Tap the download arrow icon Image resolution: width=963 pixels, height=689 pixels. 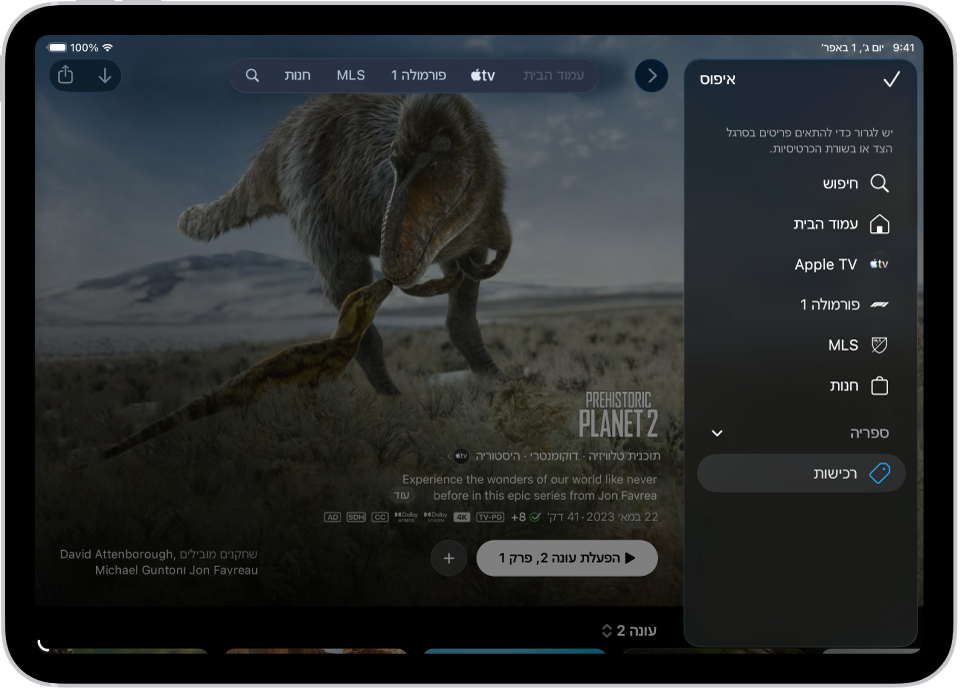[105, 75]
